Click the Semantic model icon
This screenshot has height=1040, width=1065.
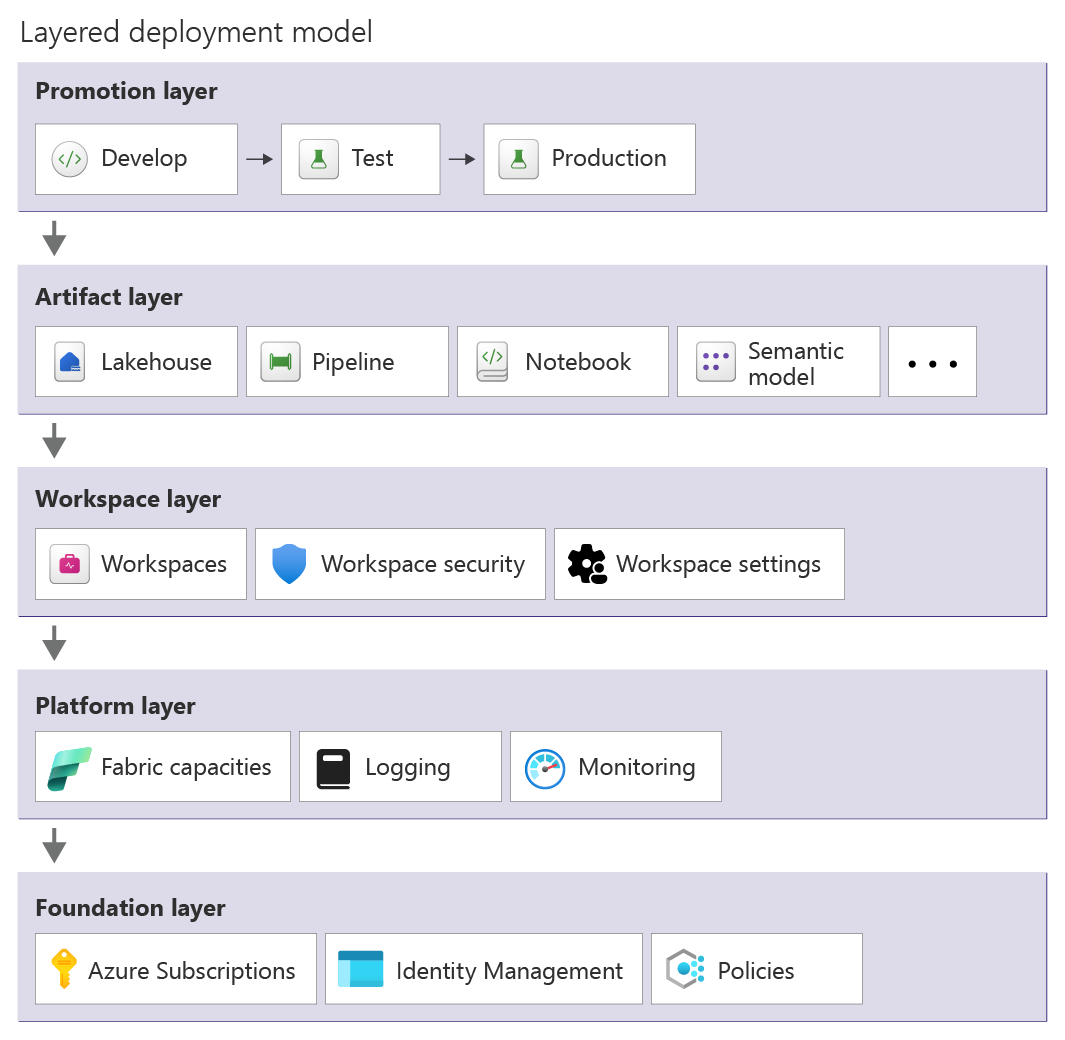(x=716, y=361)
